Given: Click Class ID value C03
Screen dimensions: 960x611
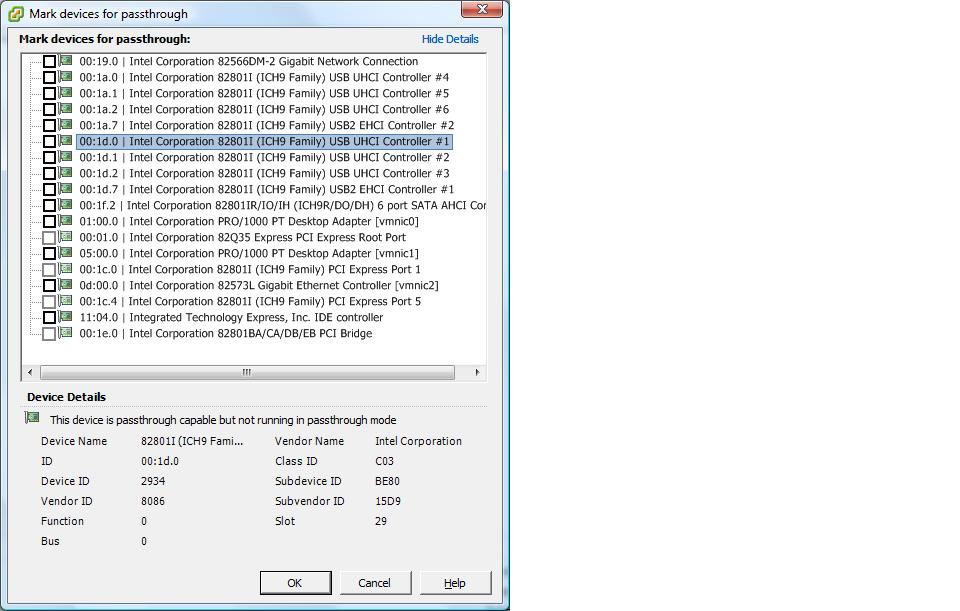Looking at the screenshot, I should point(384,461).
